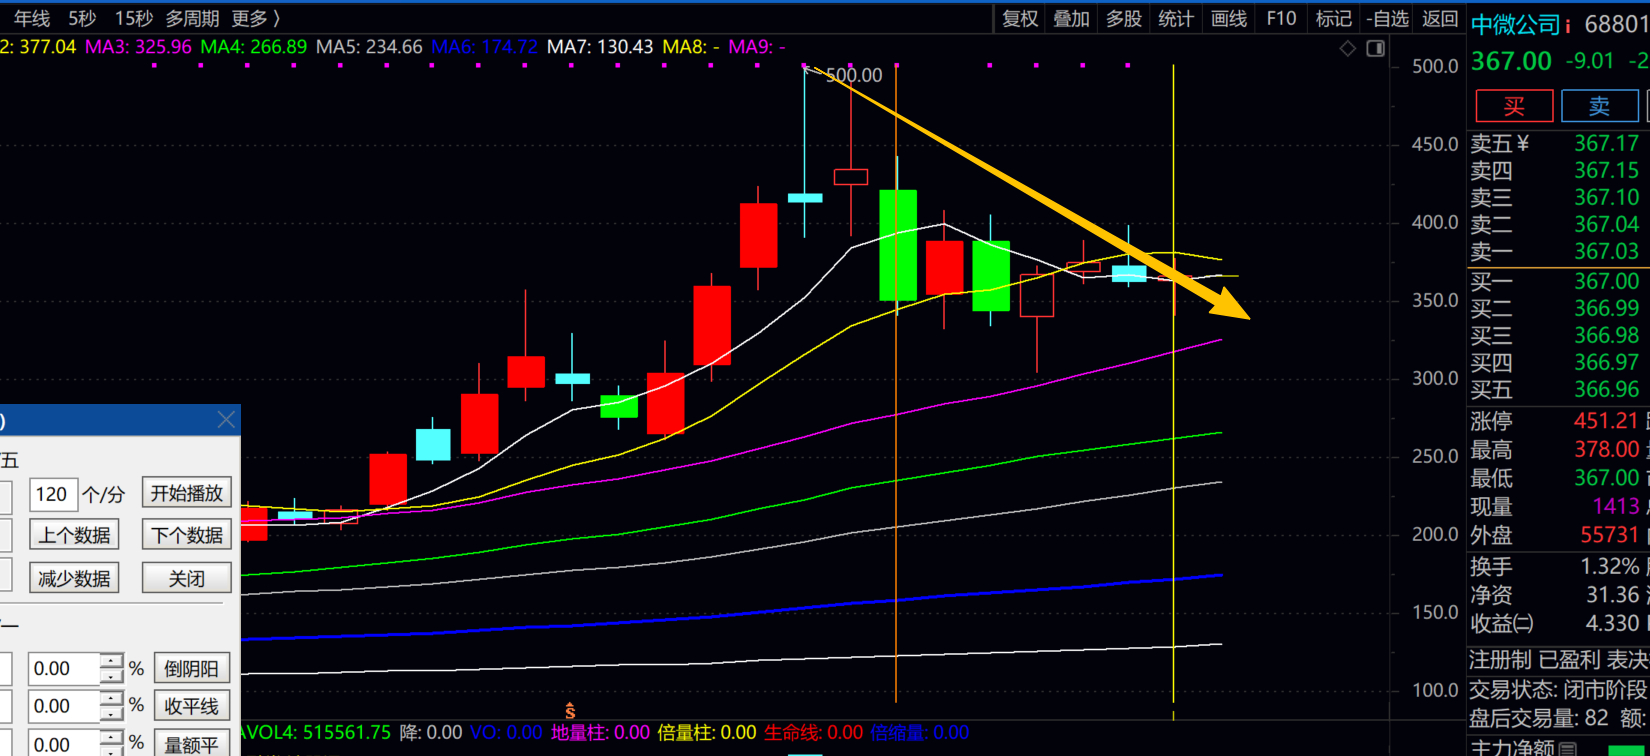Click the 买一 price 367.00
1650x756 pixels.
click(x=1606, y=282)
